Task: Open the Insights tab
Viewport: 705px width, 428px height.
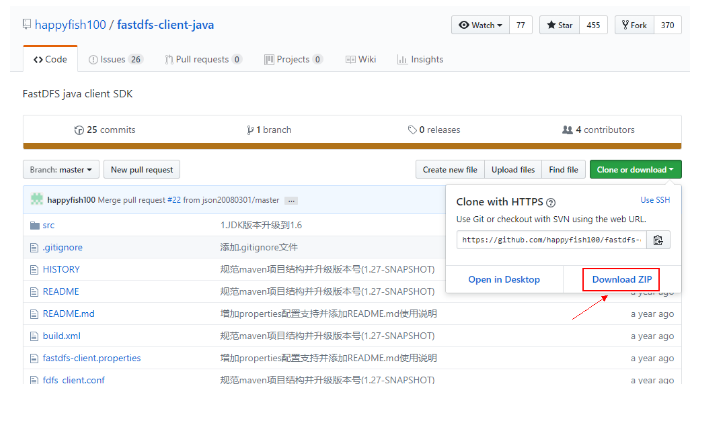Action: point(420,59)
